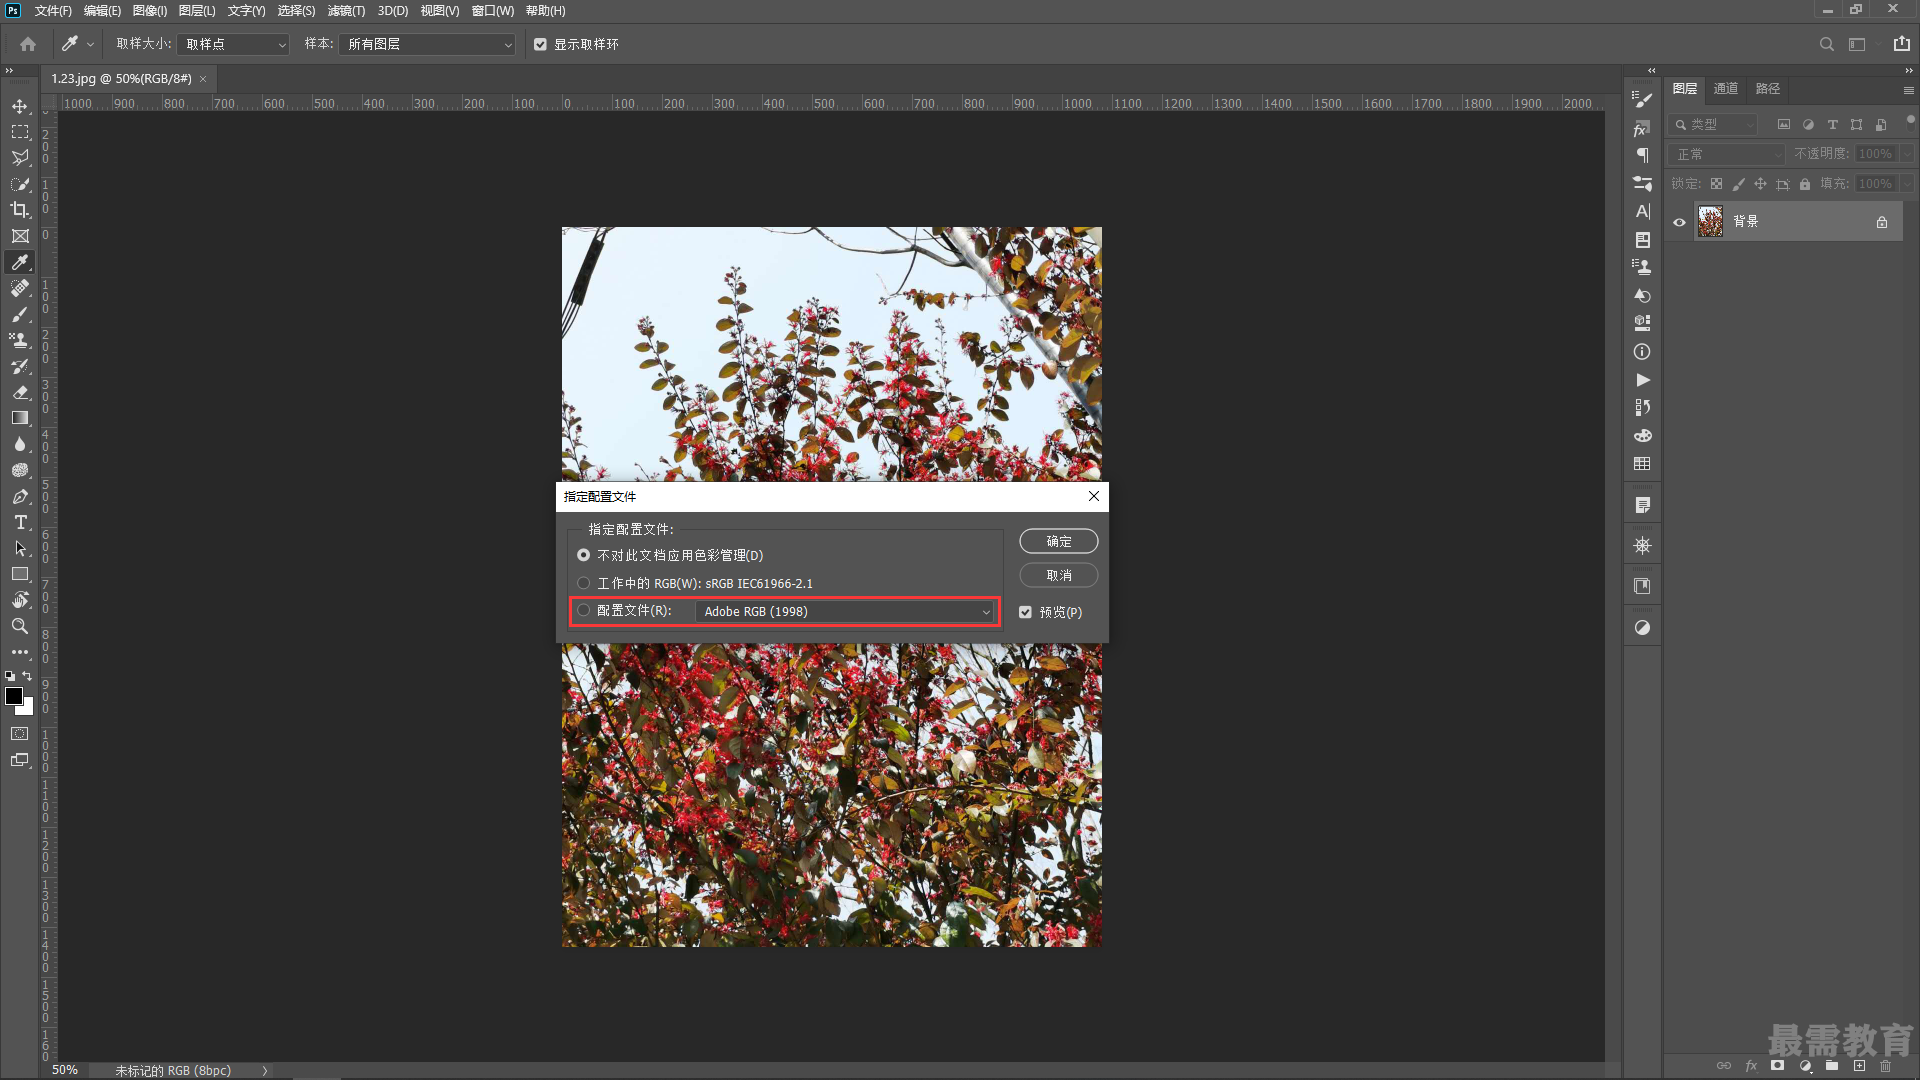Select the Eraser tool
1920x1080 pixels.
(x=20, y=392)
